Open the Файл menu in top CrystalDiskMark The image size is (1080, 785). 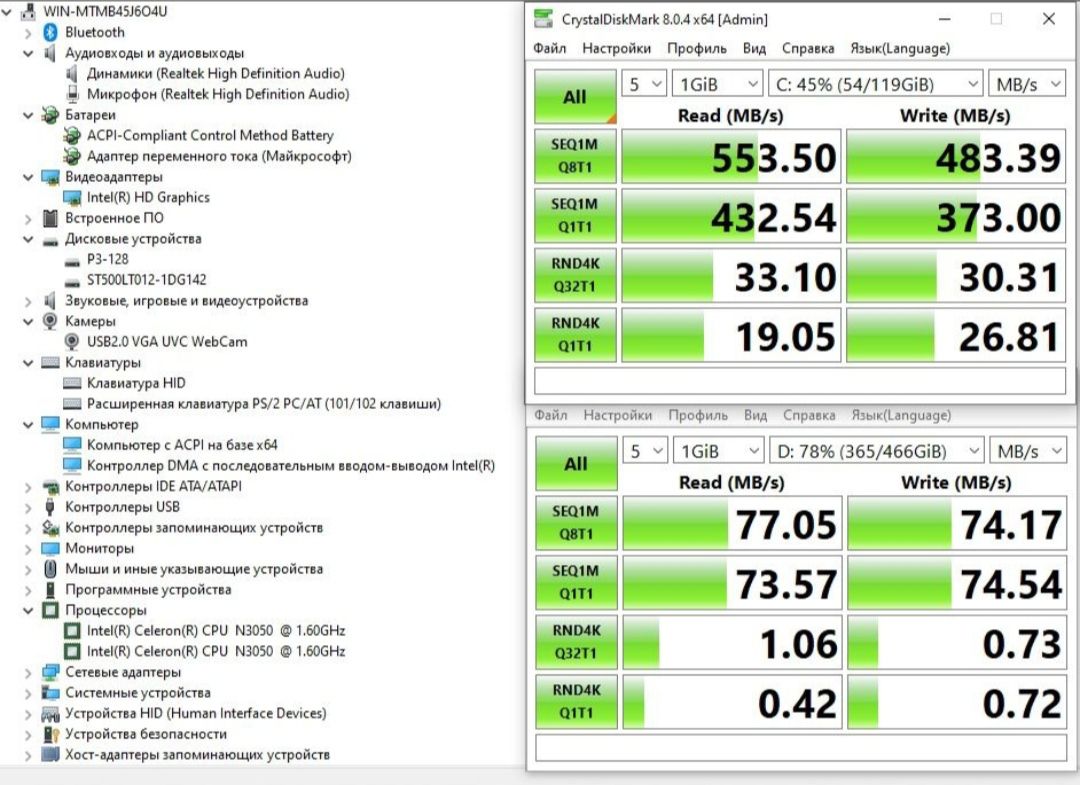click(550, 48)
